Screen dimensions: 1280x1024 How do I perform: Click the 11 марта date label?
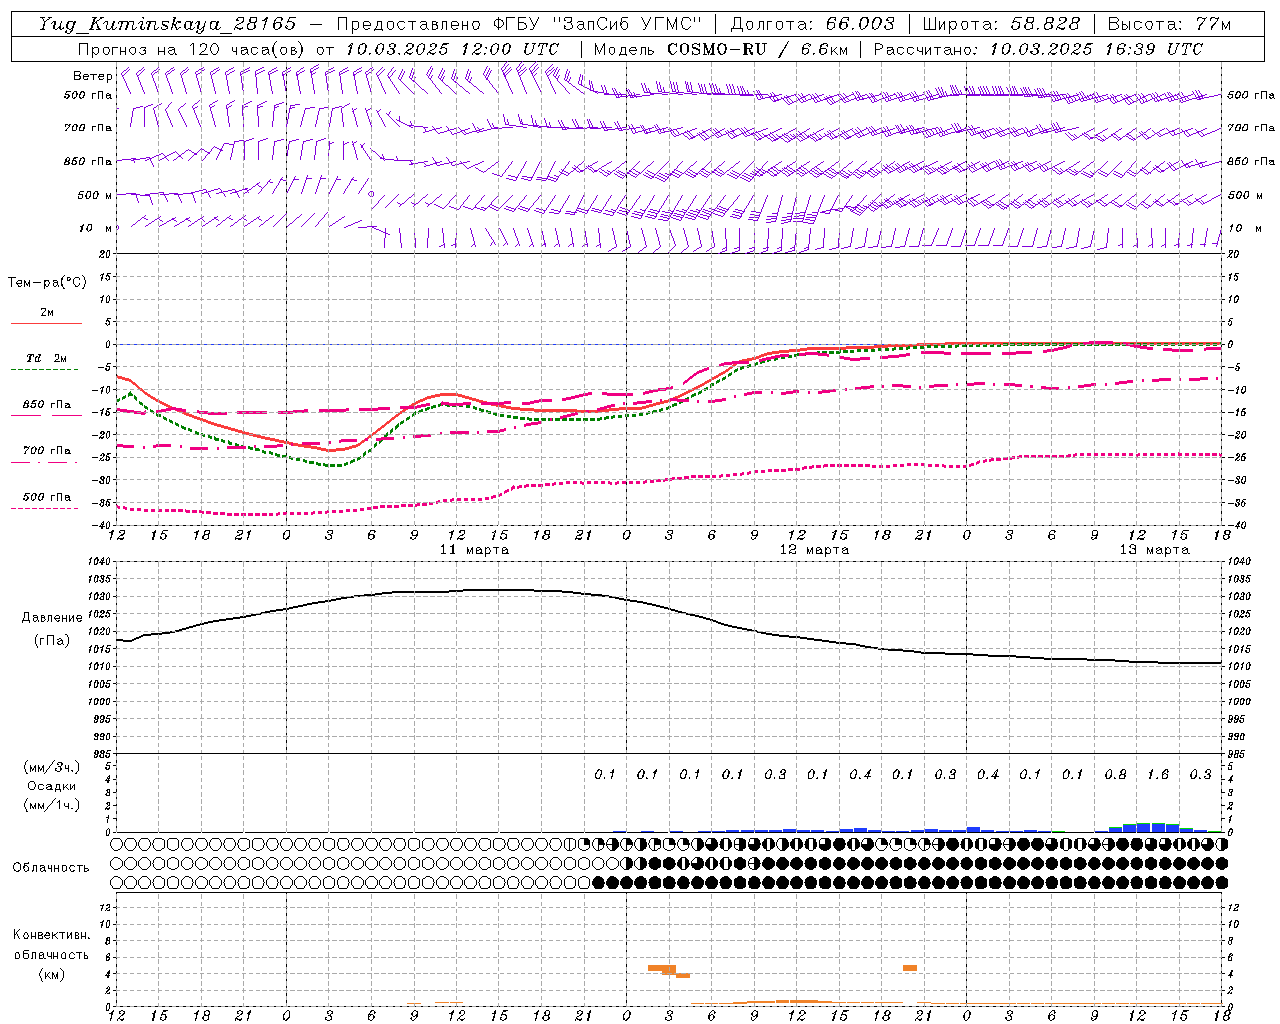(x=474, y=549)
